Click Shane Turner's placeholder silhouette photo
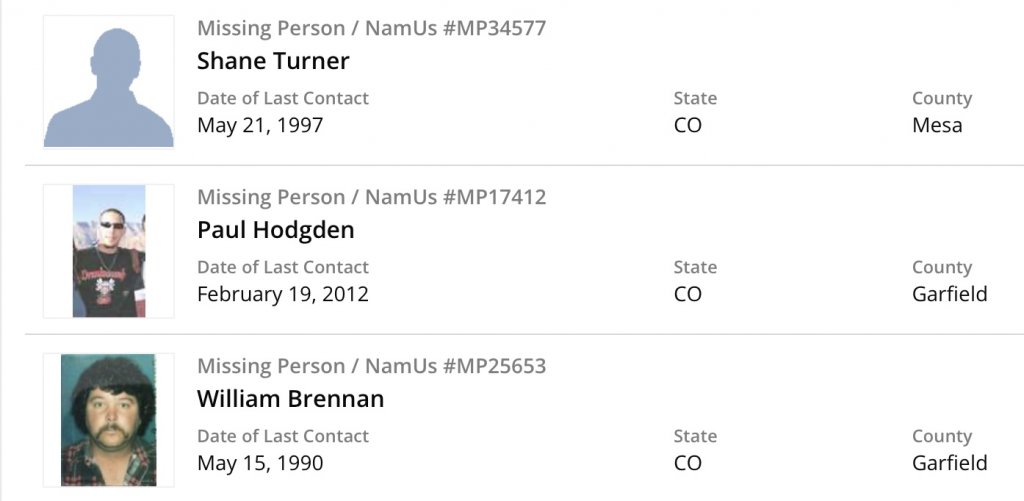 (108, 82)
